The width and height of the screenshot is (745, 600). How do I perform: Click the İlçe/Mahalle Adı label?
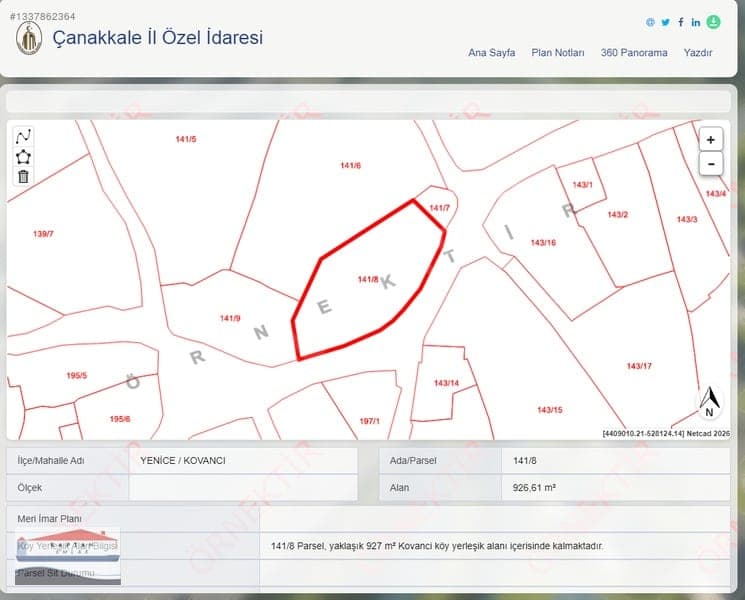51,461
